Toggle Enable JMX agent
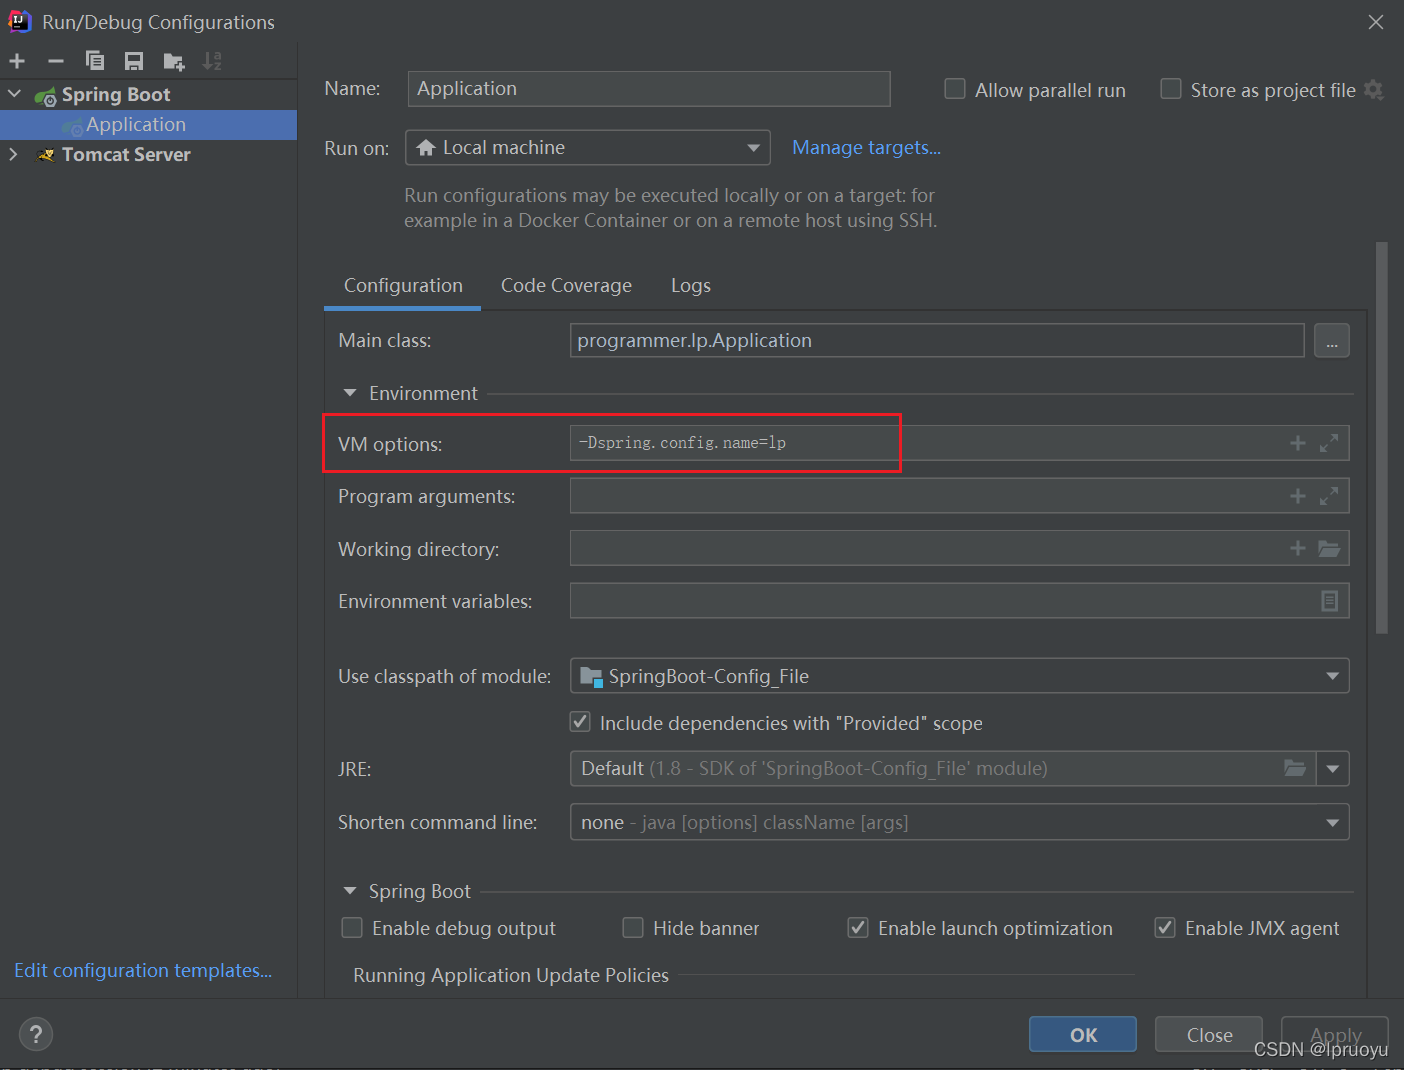 click(1165, 928)
